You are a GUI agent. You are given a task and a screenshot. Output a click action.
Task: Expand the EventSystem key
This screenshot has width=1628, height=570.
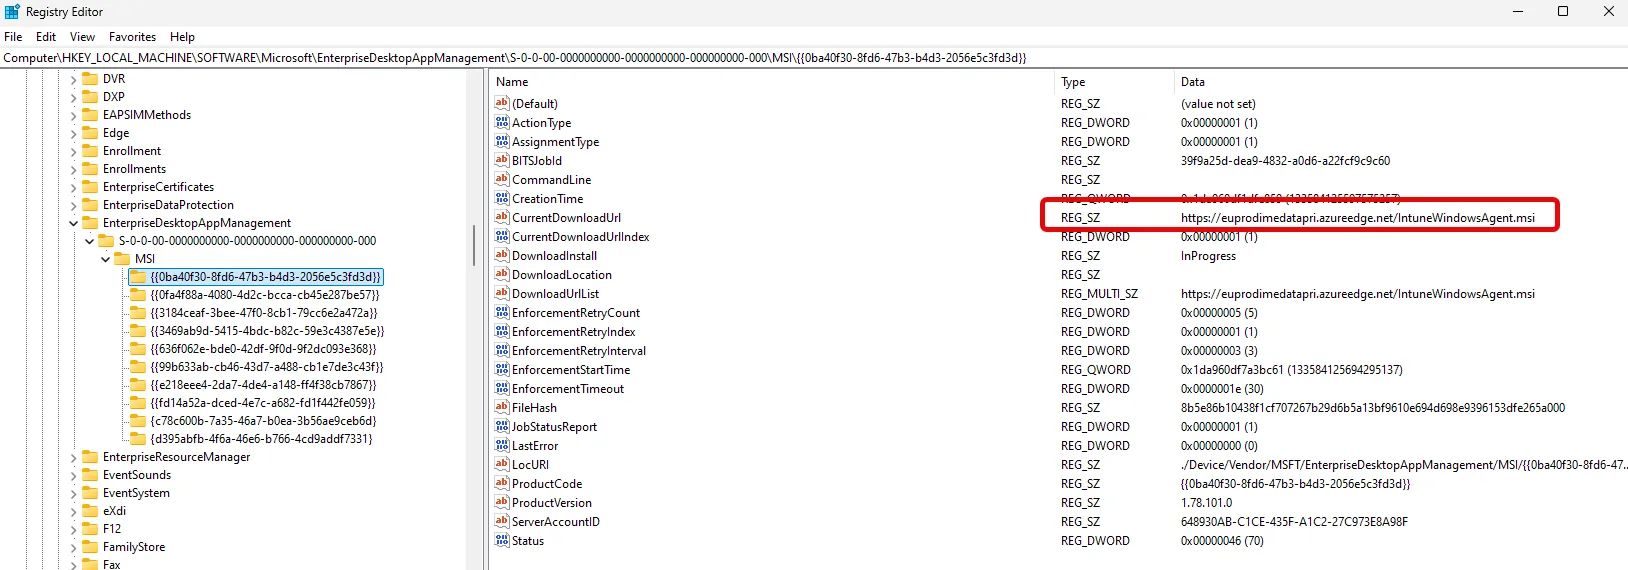point(73,493)
